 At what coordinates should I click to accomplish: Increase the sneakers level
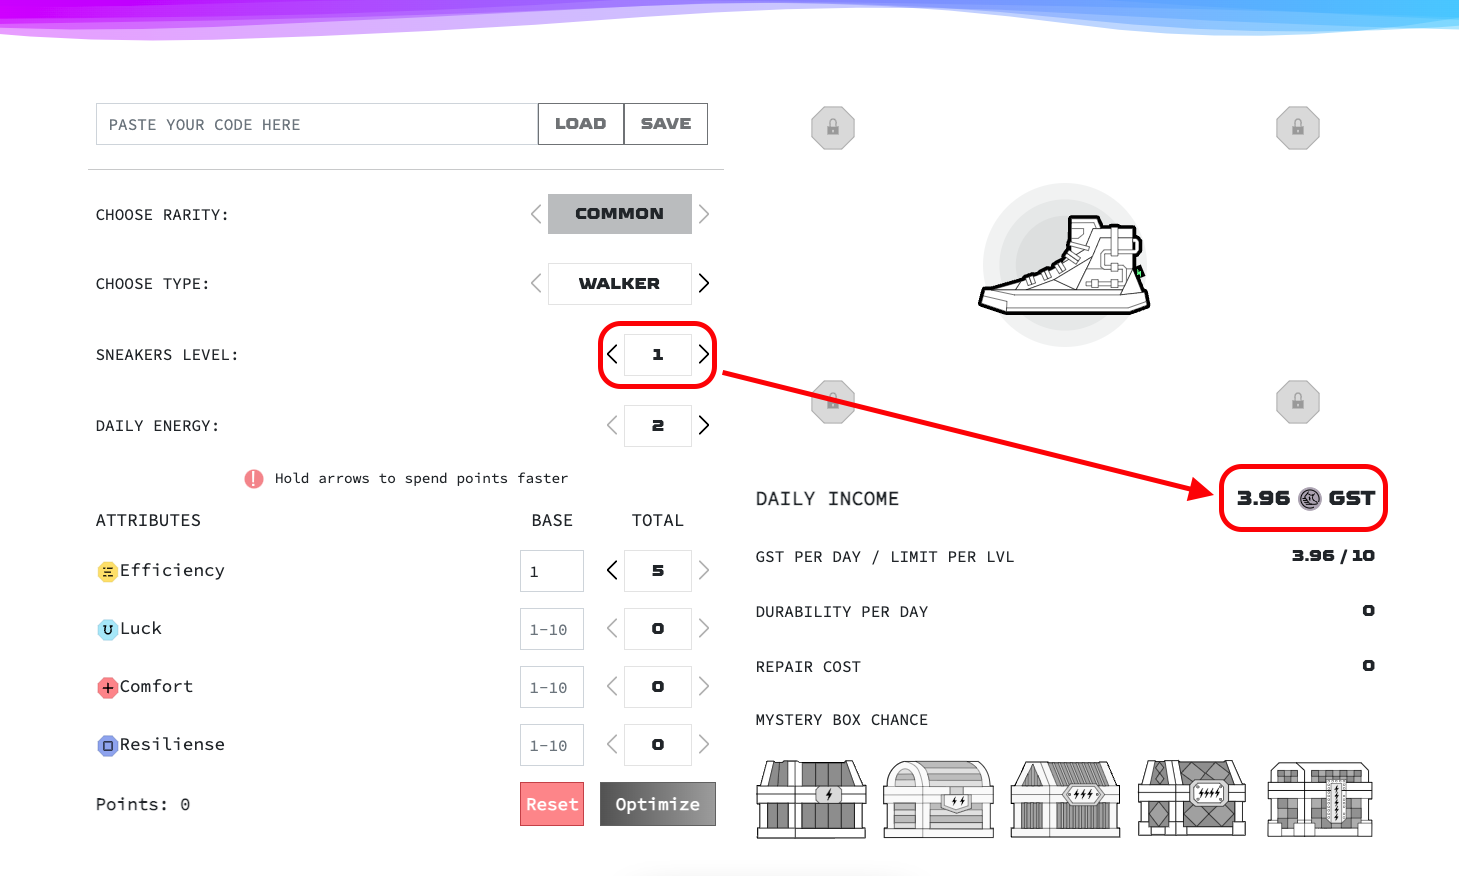(704, 354)
